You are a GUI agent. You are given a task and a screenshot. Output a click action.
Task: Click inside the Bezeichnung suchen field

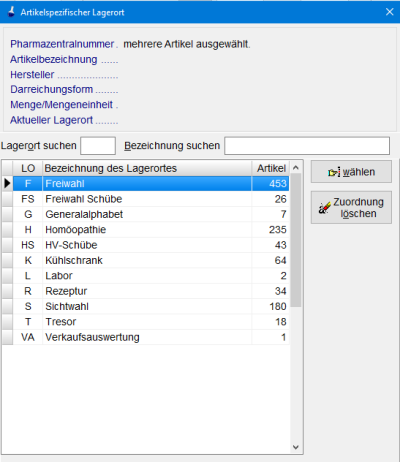coord(307,146)
